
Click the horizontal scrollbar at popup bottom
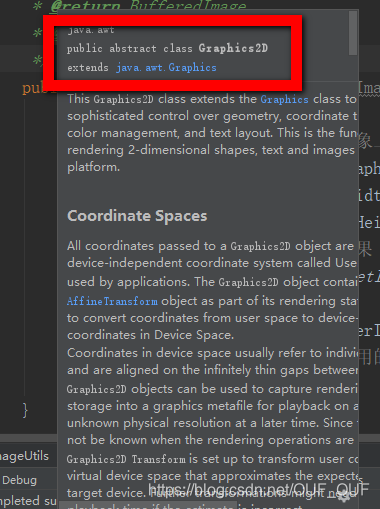pyautogui.click(x=150, y=505)
